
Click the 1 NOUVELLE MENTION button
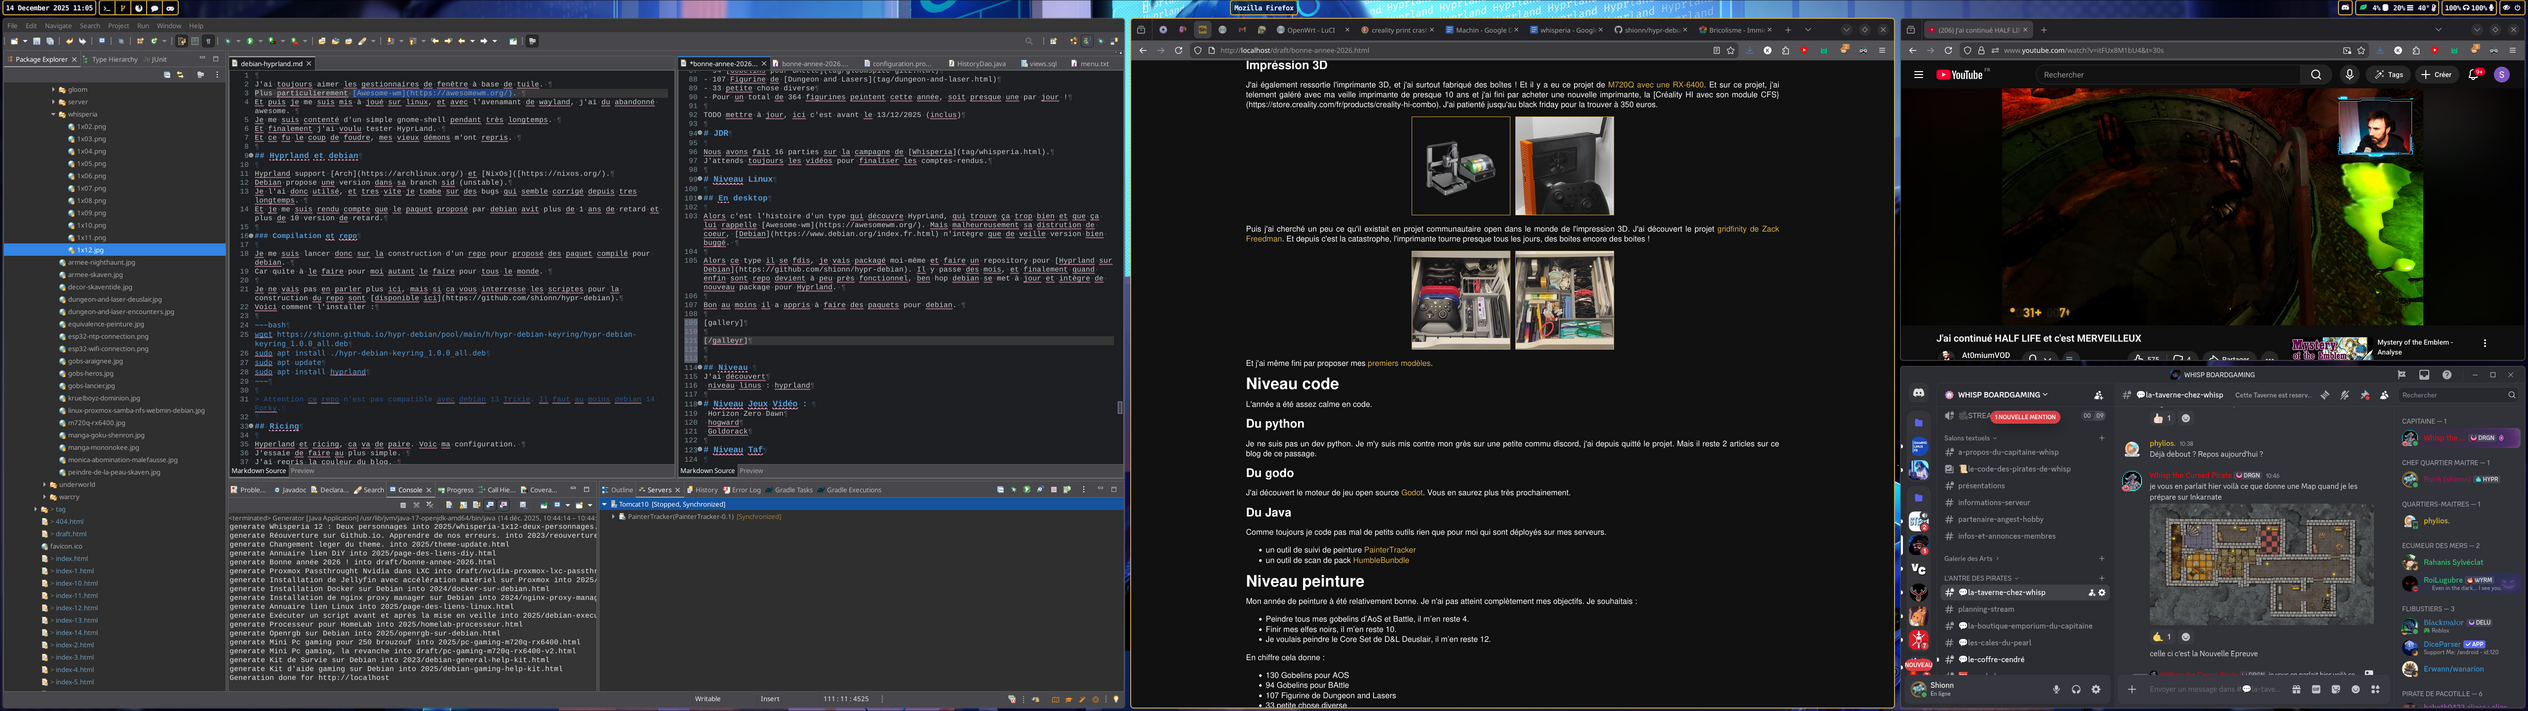click(x=2025, y=417)
